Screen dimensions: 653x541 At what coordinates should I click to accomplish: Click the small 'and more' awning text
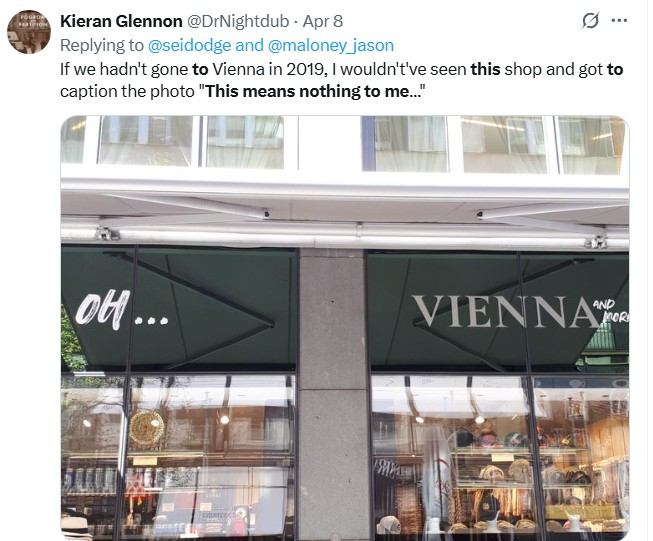click(615, 311)
